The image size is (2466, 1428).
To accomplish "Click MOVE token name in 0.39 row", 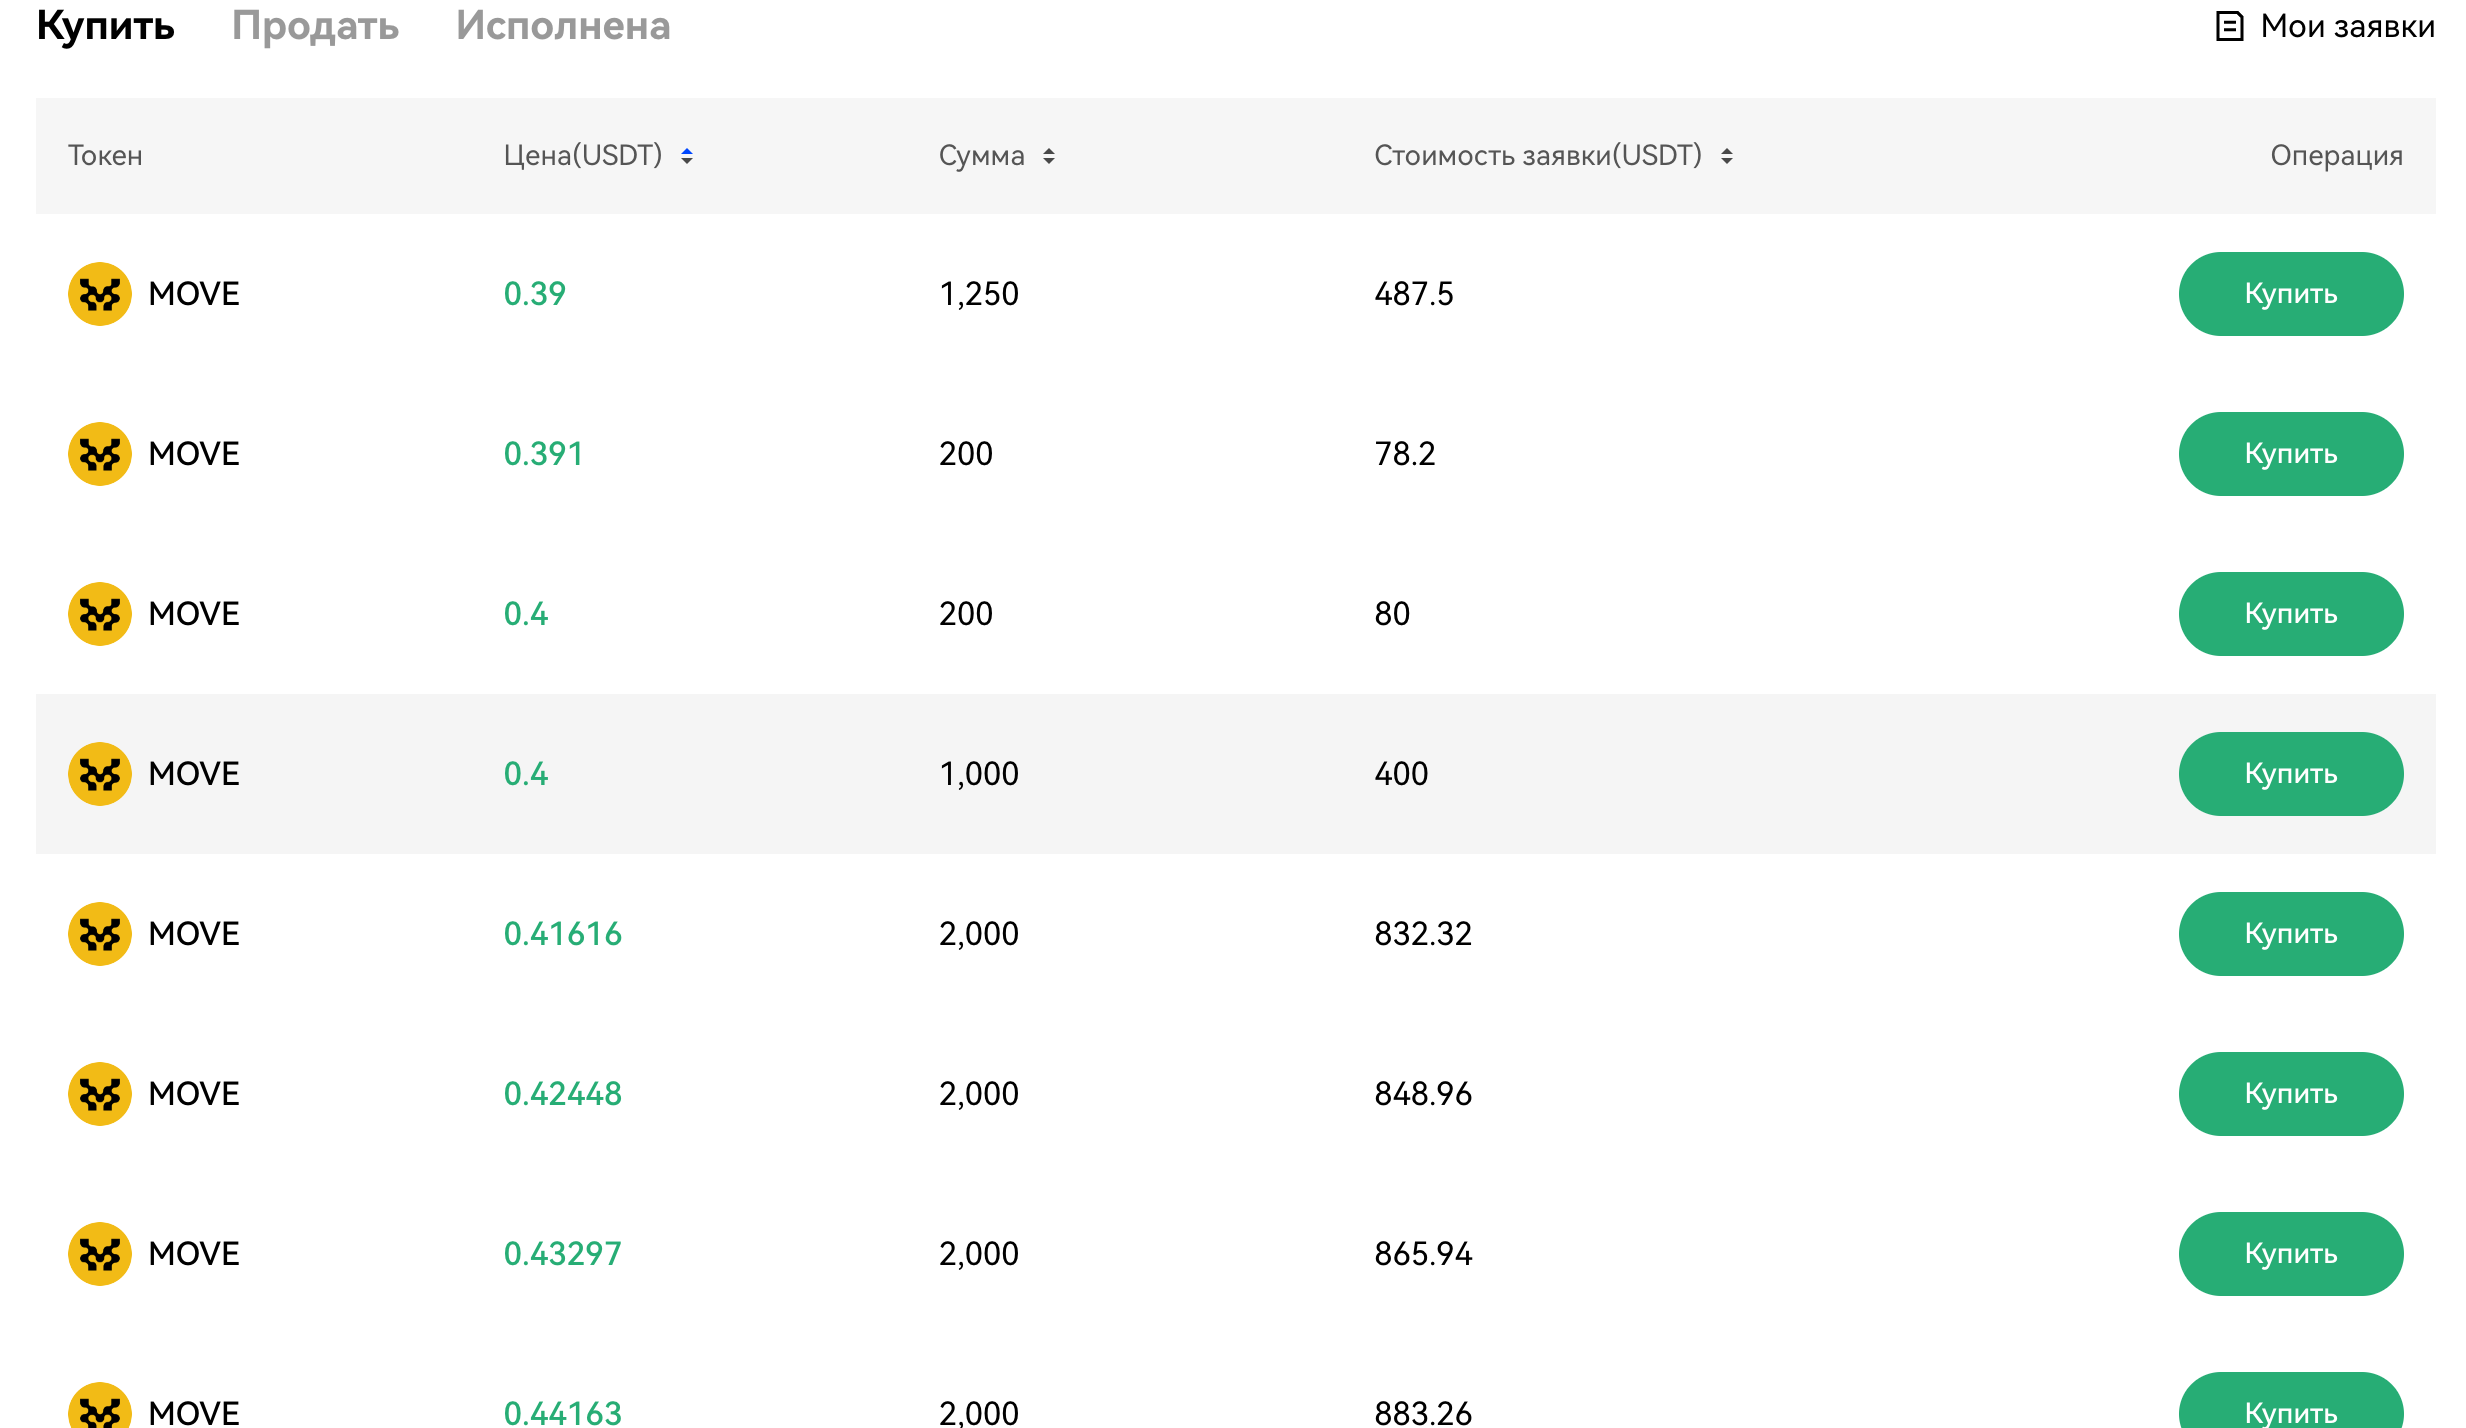I will click(x=194, y=294).
